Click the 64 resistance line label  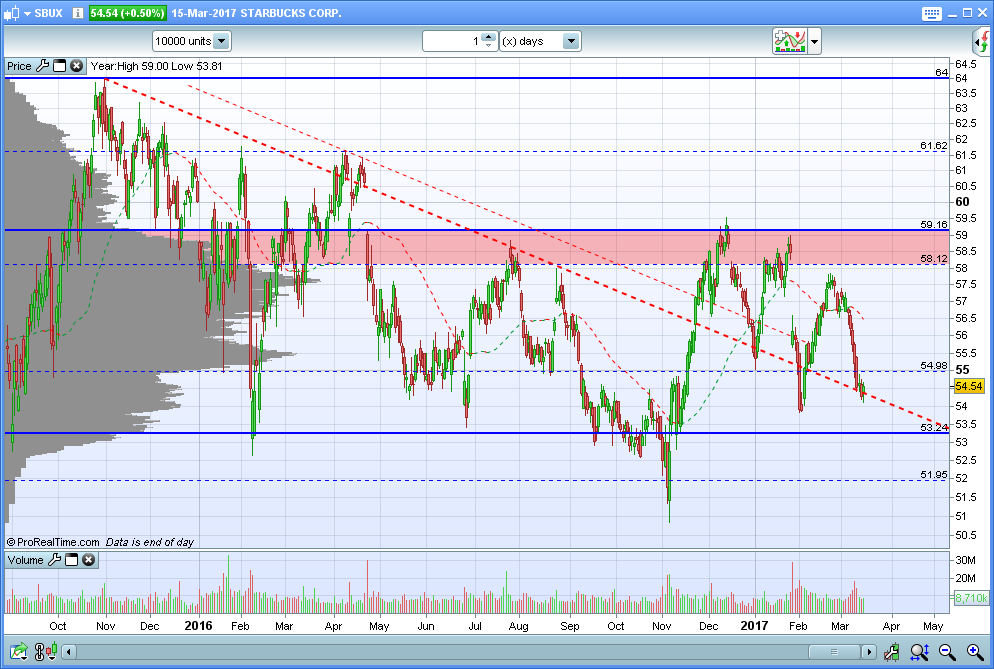click(x=941, y=72)
